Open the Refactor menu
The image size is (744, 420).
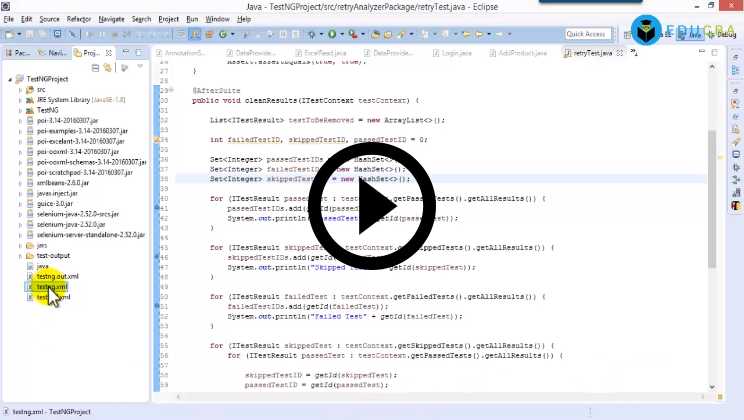(x=78, y=19)
